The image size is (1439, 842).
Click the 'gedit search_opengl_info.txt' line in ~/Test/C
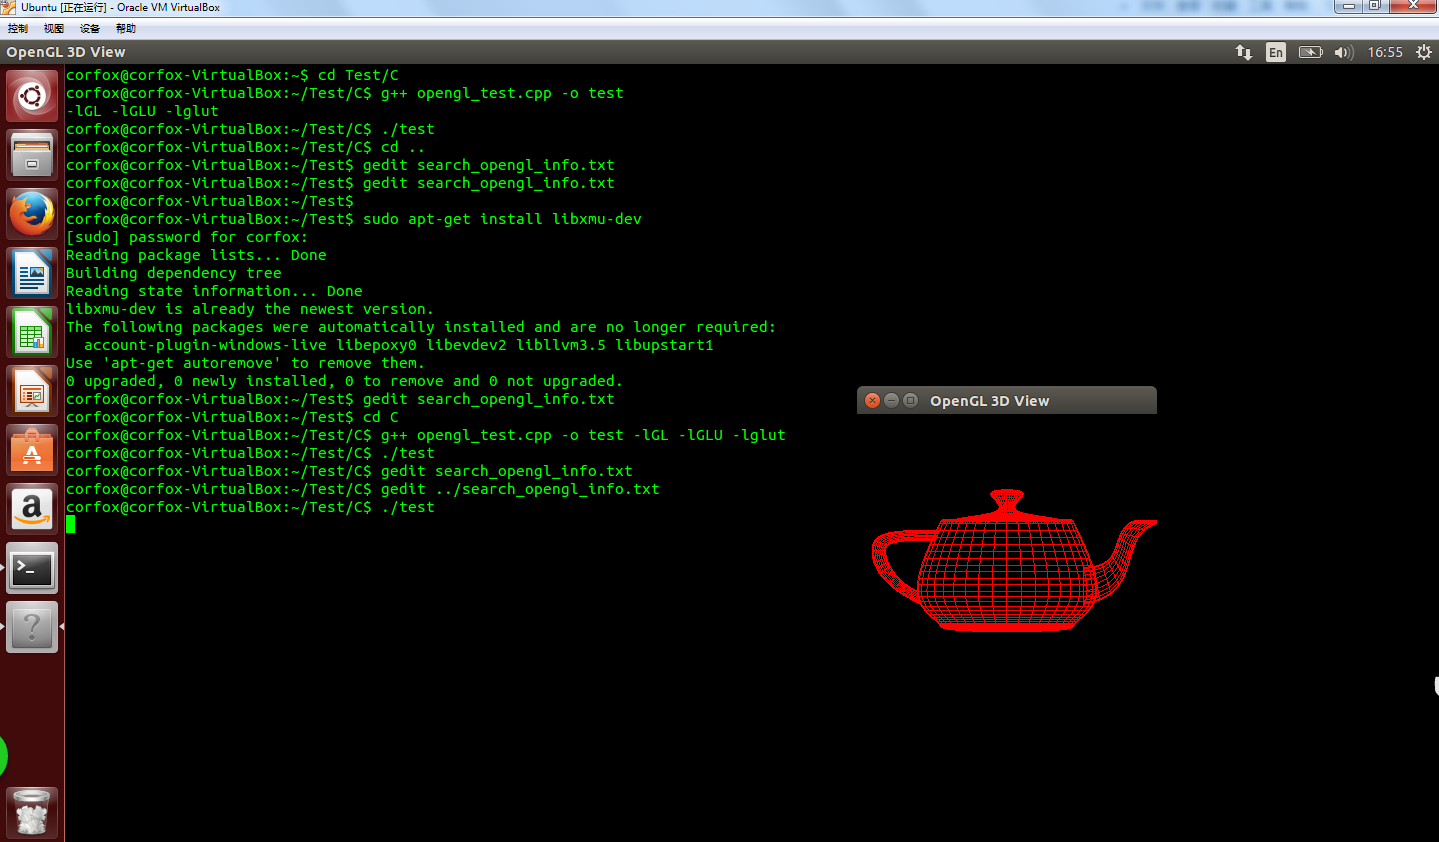click(349, 471)
